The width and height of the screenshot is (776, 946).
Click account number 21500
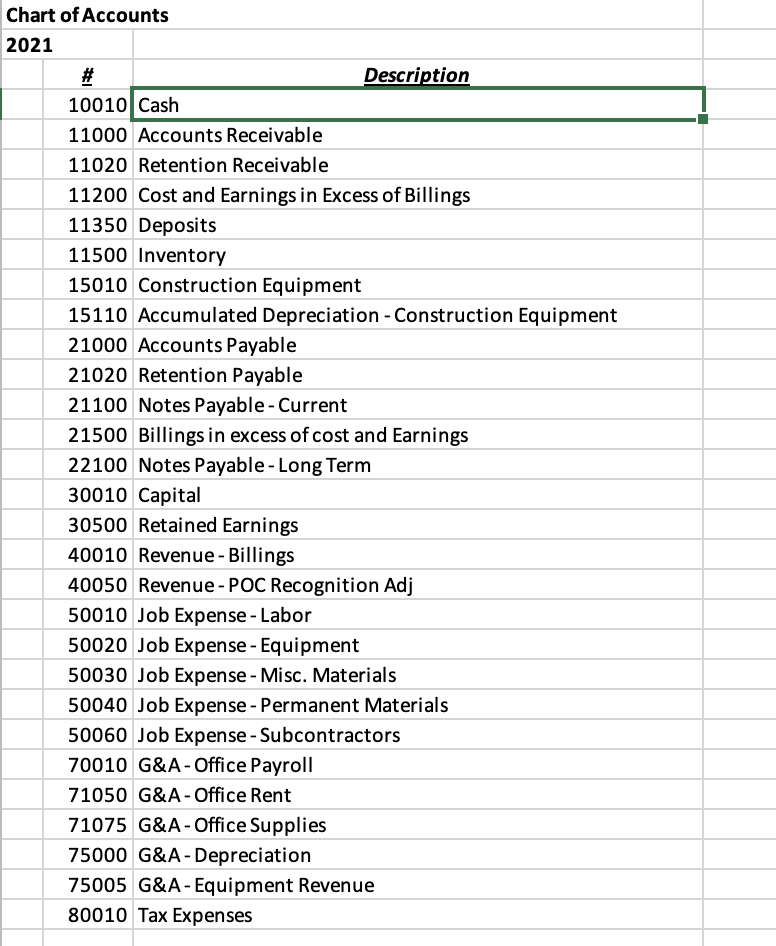tap(87, 435)
